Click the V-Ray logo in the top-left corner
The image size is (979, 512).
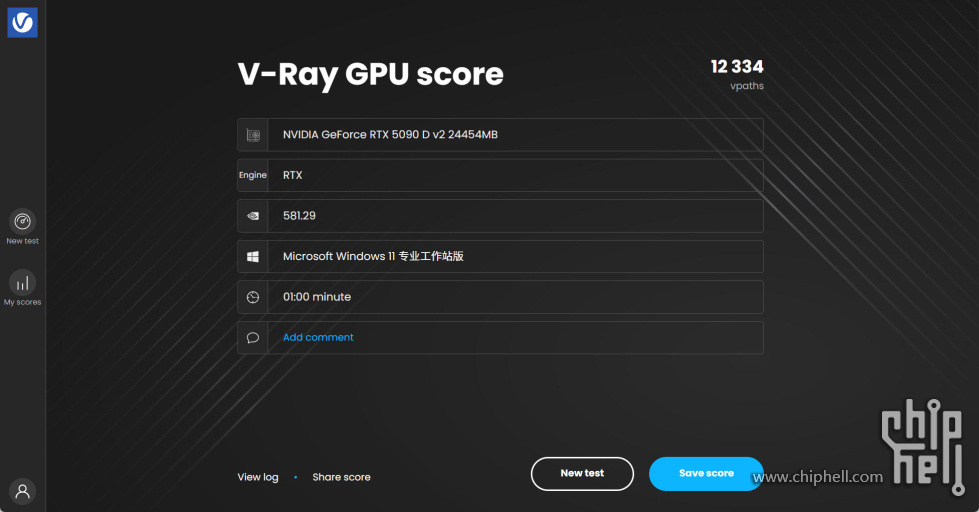pos(22,22)
